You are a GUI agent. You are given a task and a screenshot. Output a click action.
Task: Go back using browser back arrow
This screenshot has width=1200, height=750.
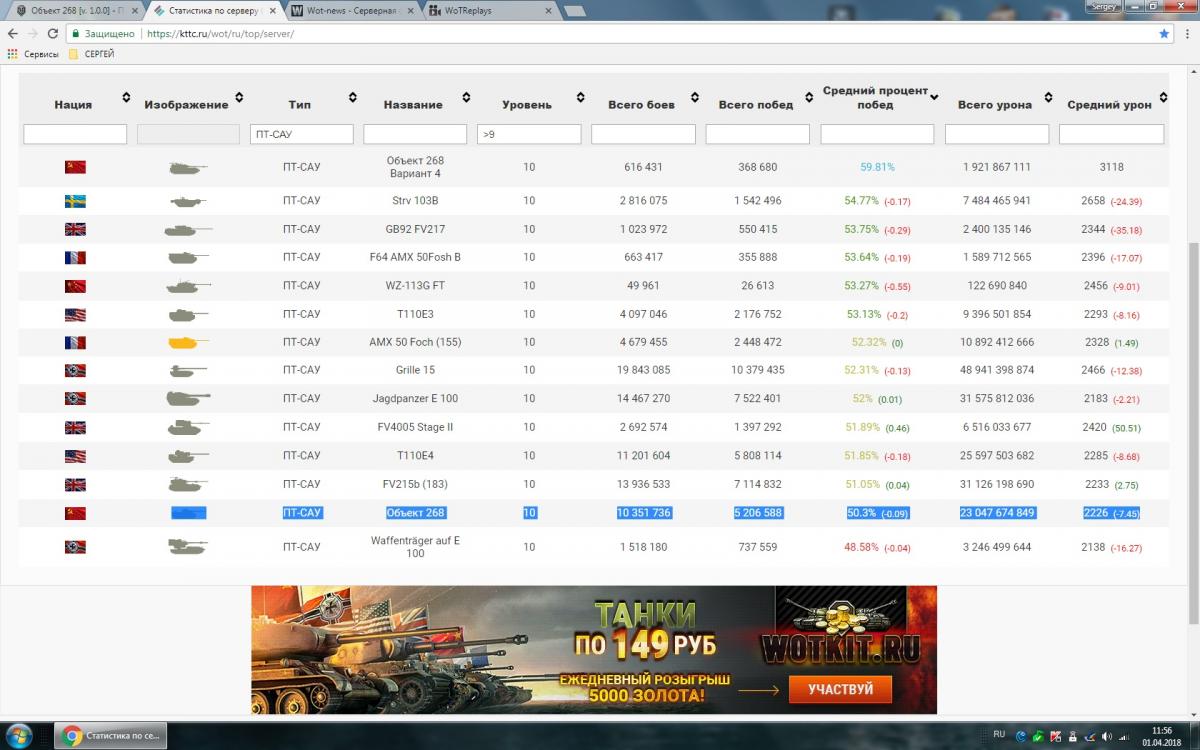tap(11, 33)
